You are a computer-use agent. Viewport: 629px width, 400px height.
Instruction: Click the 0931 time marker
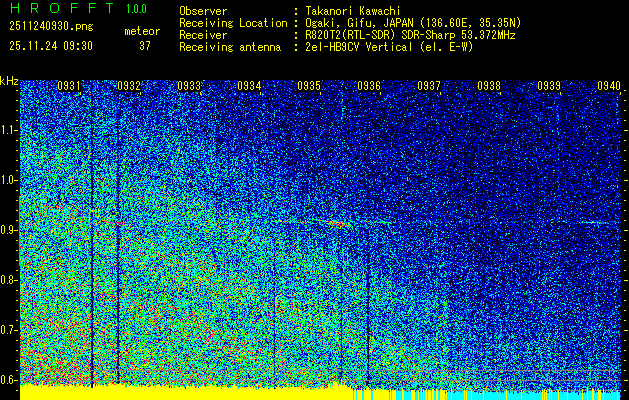tap(69, 86)
